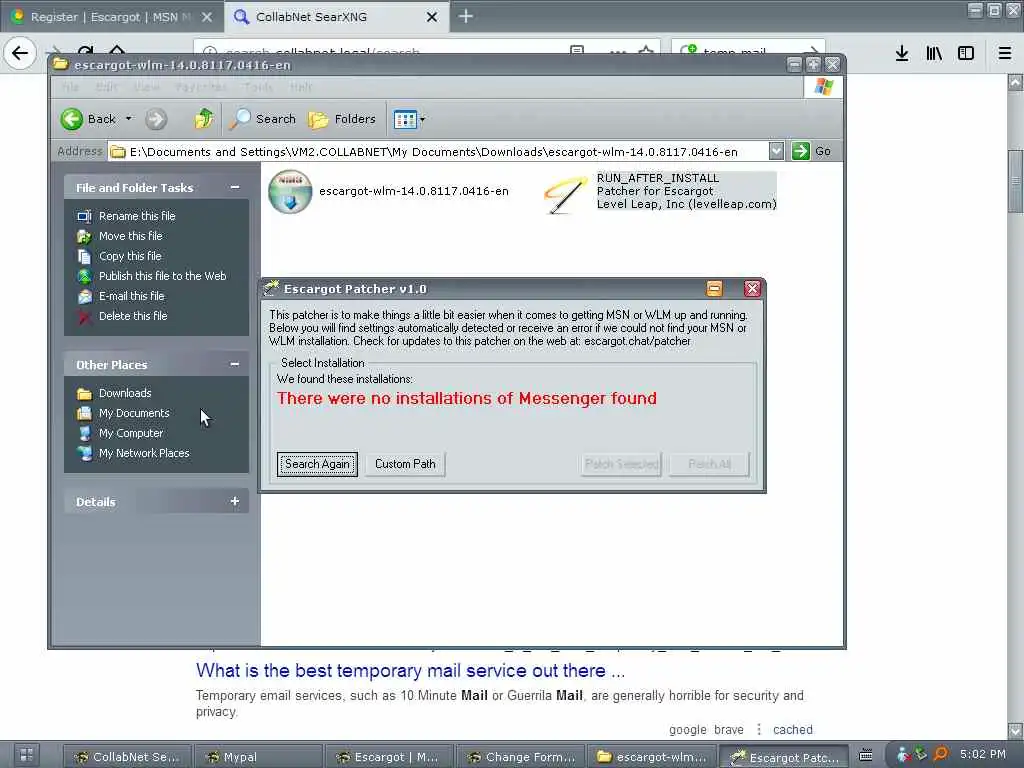The height and width of the screenshot is (768, 1024).
Task: Open the Help menu in Explorer
Action: [300, 87]
